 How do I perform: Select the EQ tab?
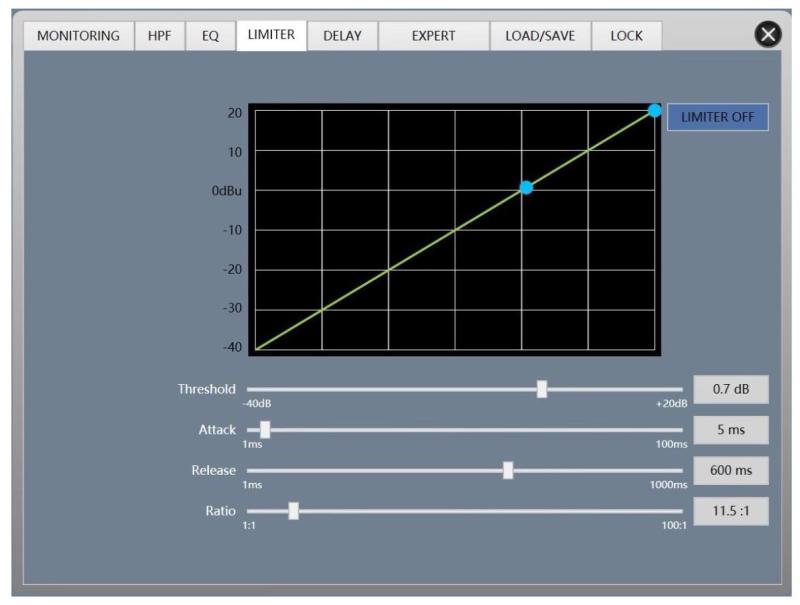coord(210,36)
